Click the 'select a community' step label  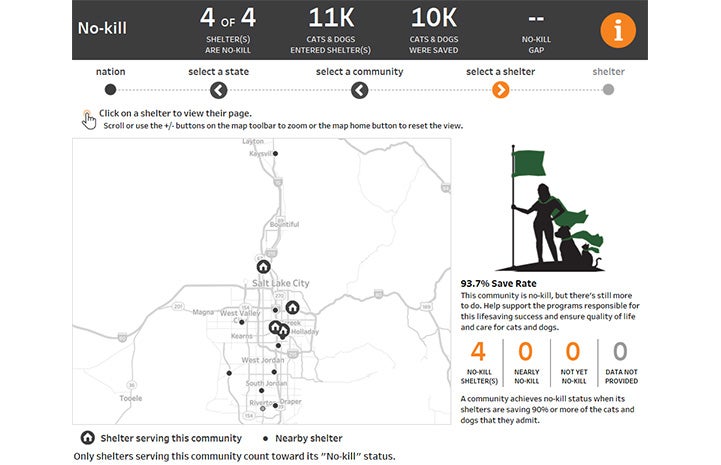tap(359, 72)
